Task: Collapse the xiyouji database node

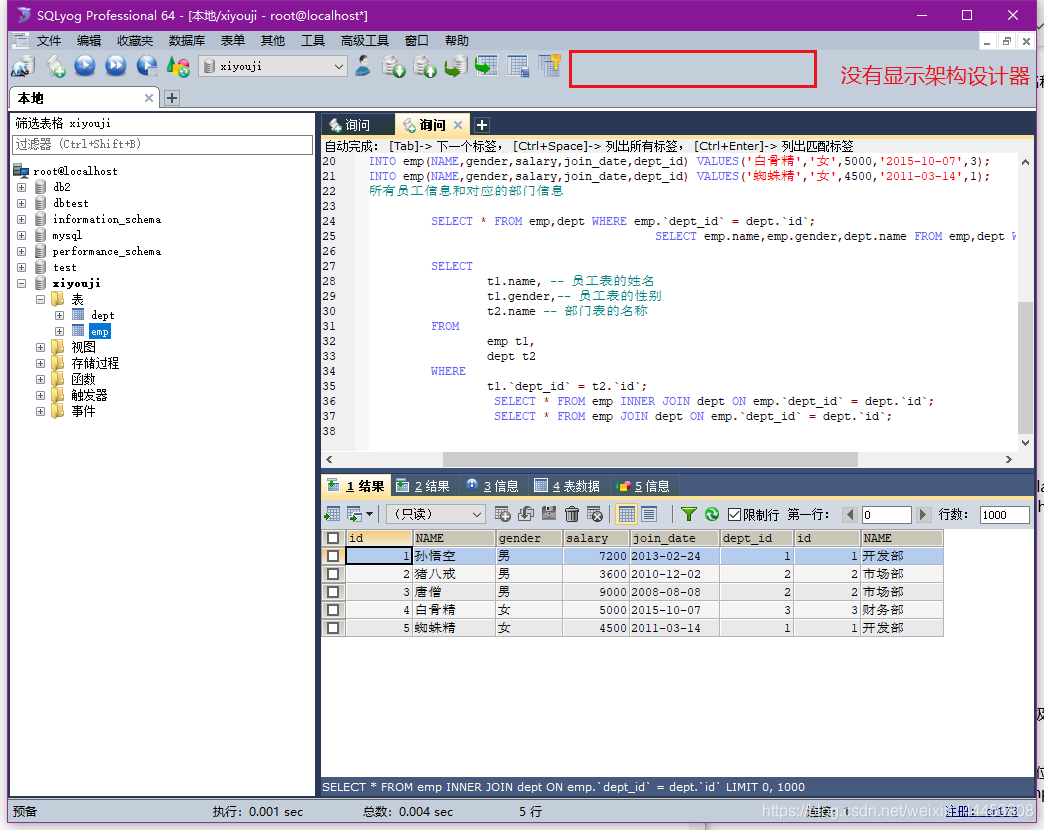Action: 21,283
